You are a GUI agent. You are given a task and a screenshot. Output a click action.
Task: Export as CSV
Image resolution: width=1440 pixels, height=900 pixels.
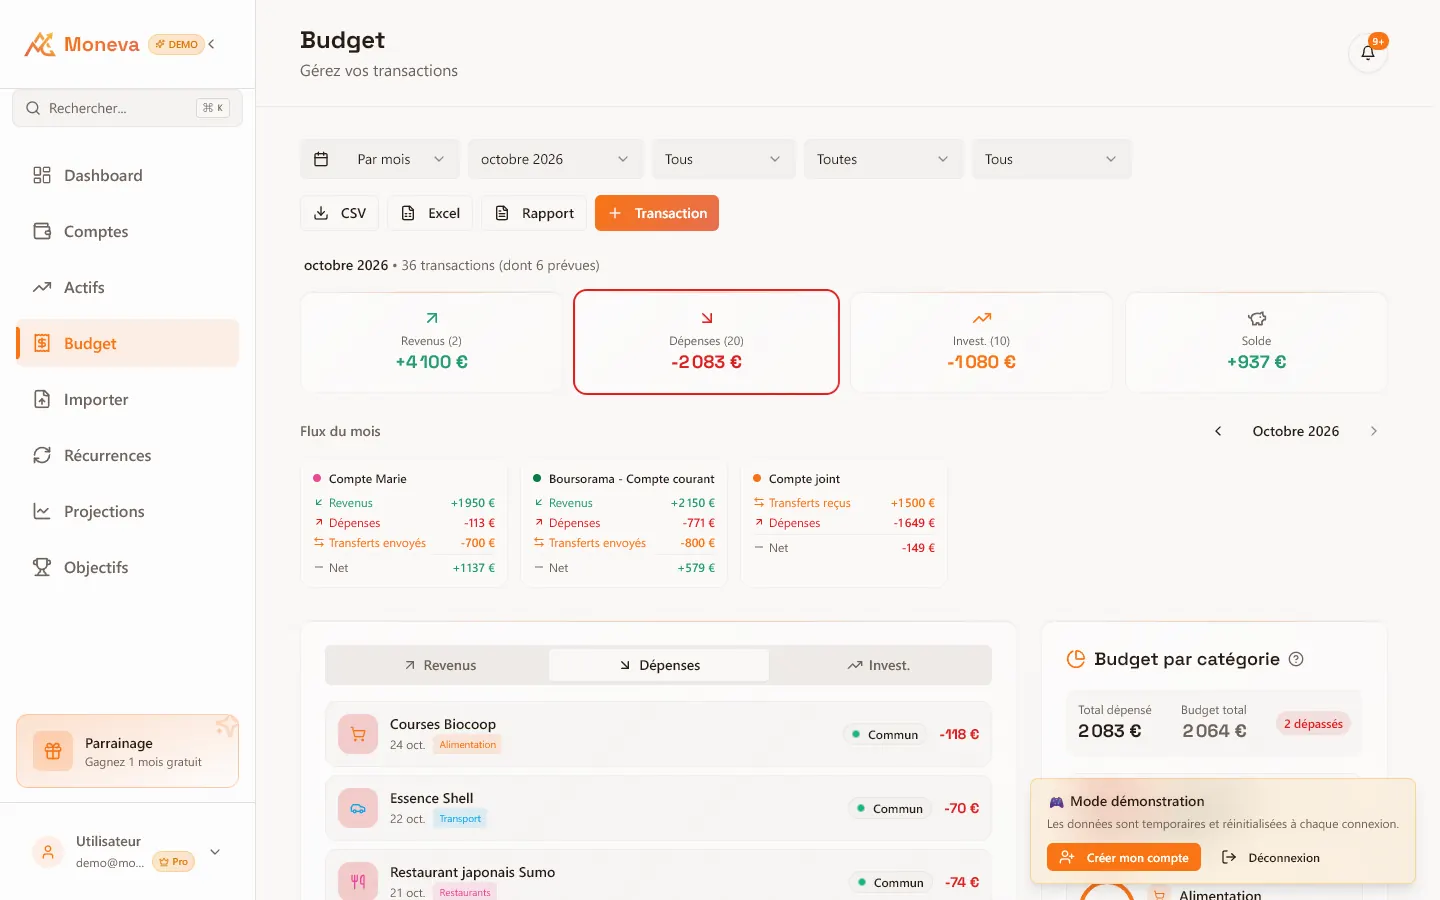[340, 213]
